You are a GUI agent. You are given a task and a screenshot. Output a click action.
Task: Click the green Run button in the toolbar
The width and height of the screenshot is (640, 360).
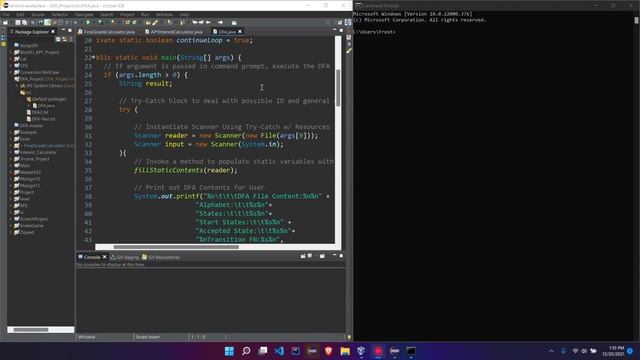coord(88,22)
